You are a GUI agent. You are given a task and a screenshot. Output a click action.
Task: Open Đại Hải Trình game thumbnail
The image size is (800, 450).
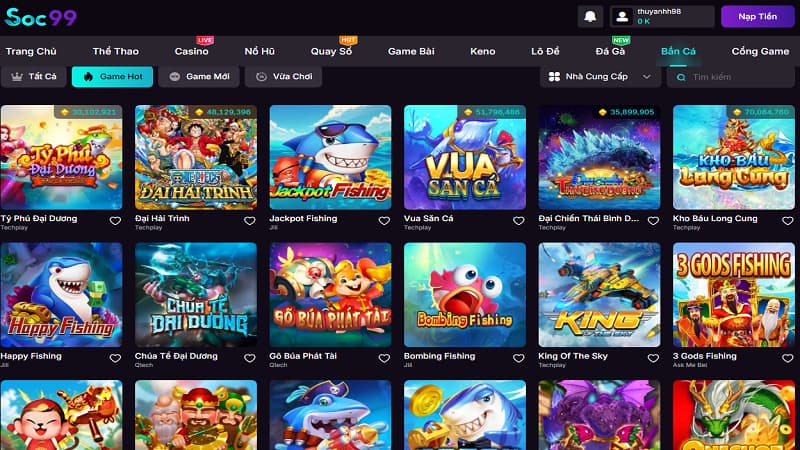196,157
